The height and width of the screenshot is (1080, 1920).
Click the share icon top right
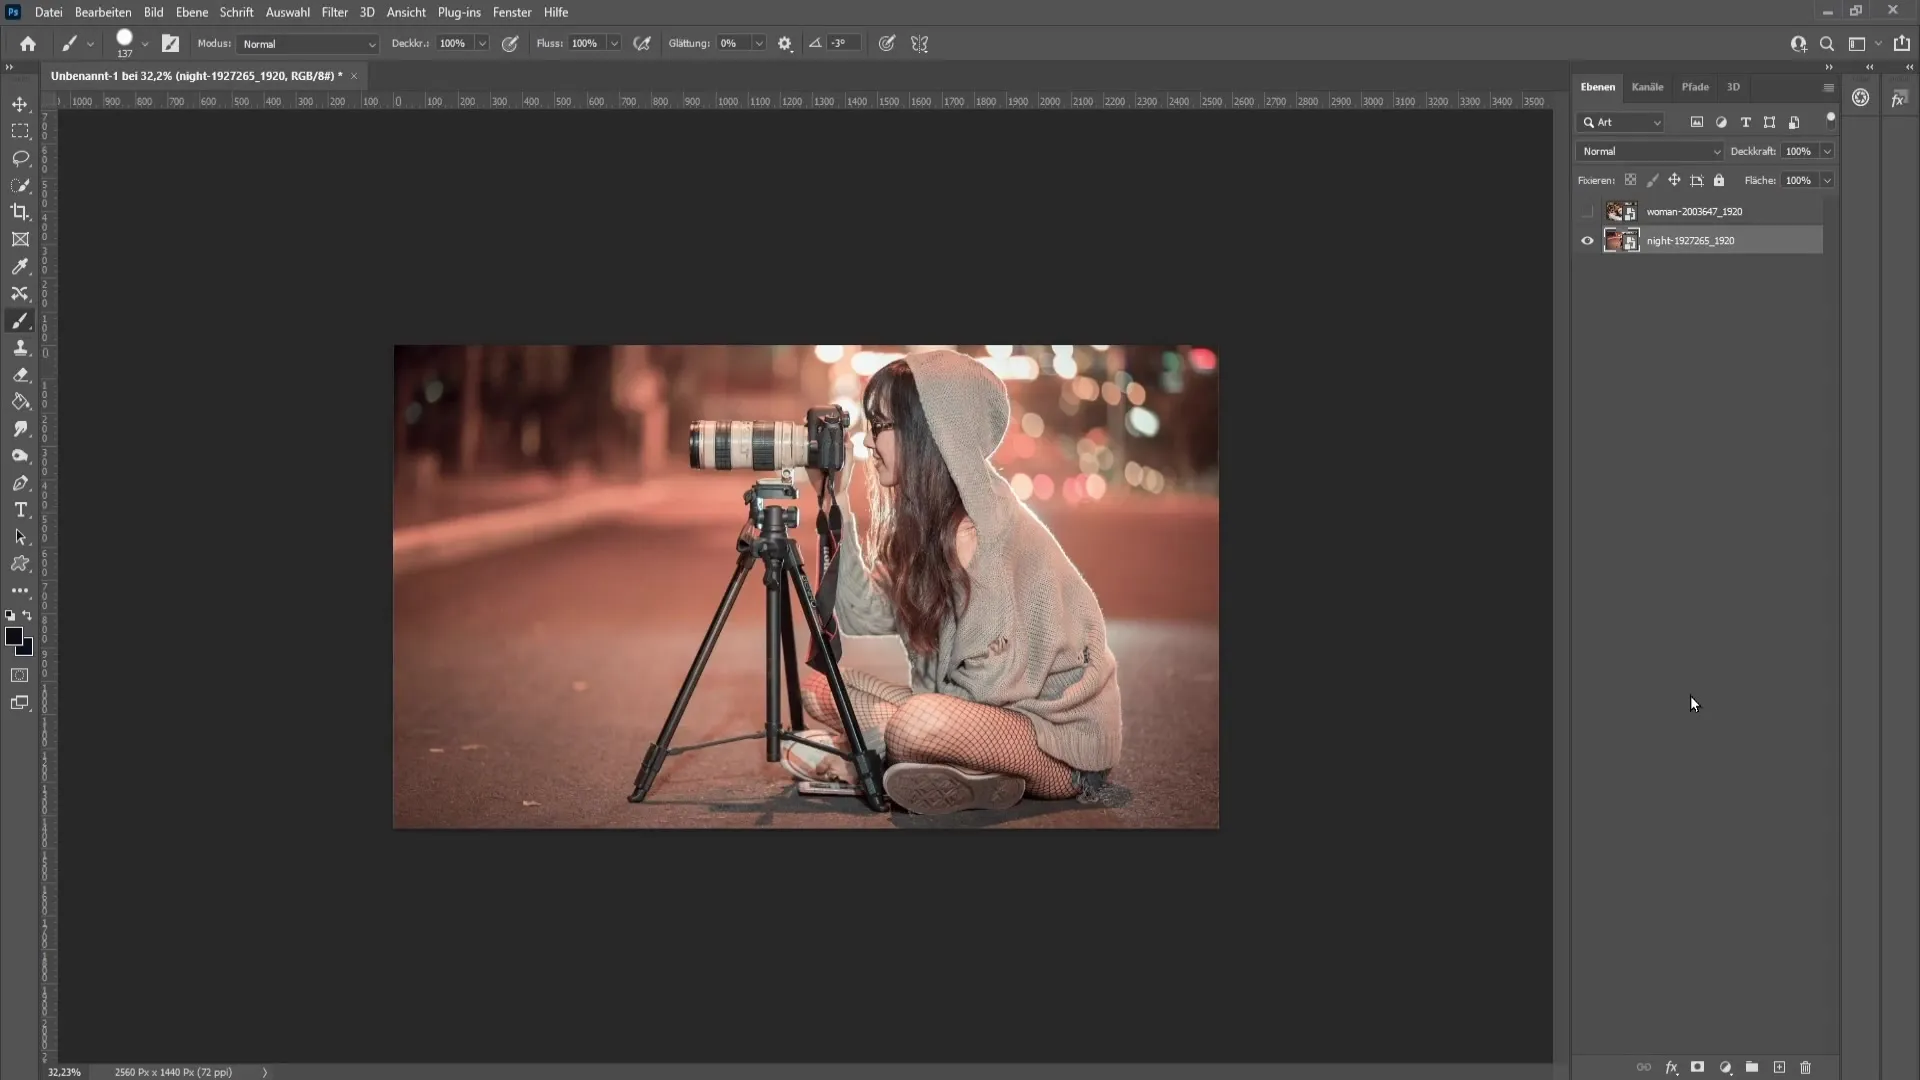coord(1902,43)
